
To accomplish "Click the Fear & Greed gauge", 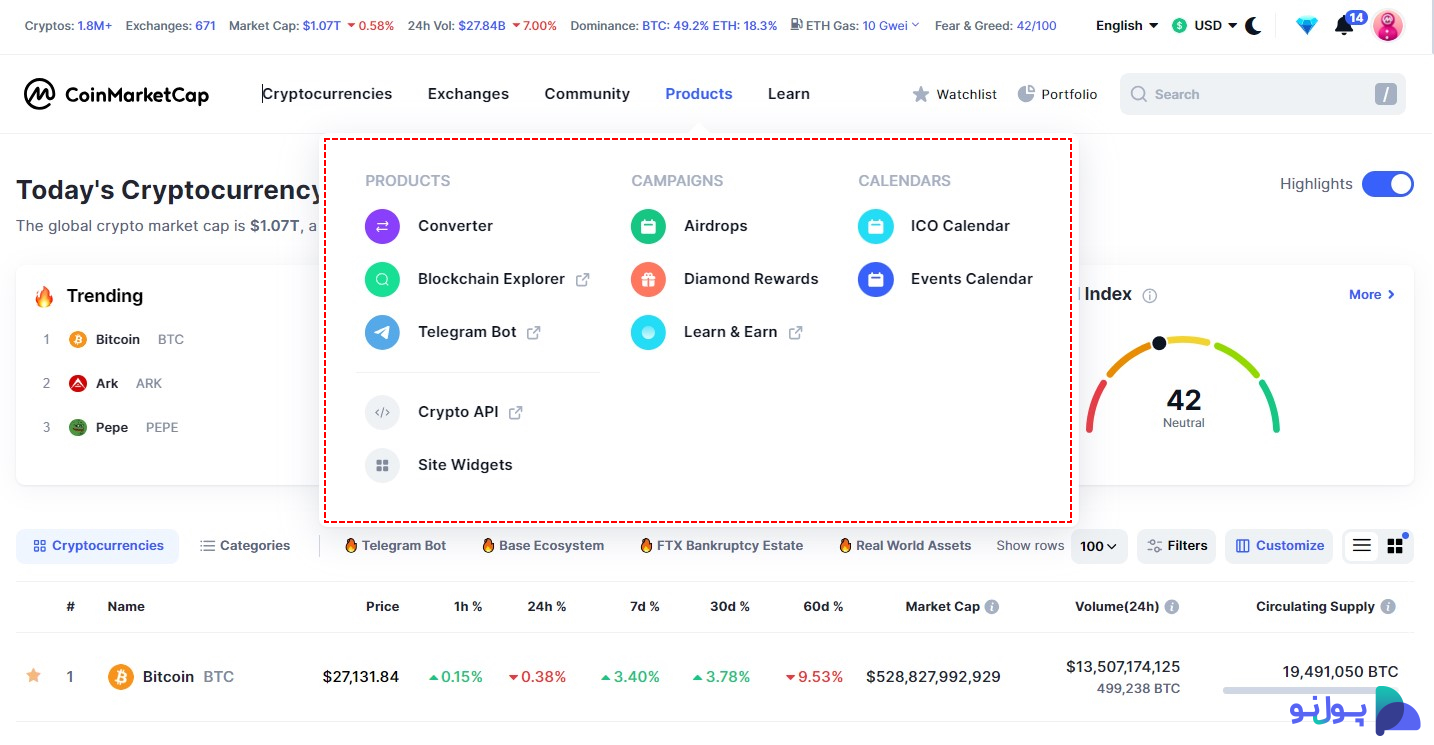I will pos(1183,385).
